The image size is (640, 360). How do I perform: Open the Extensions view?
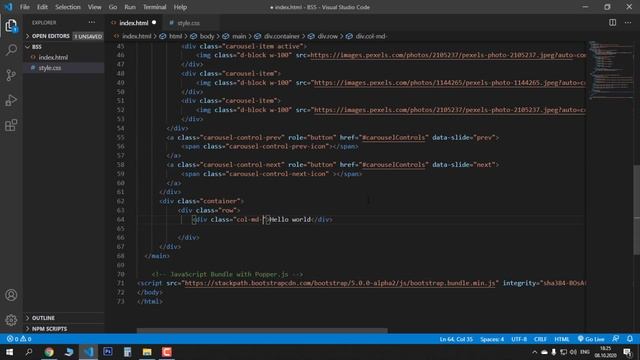tap(11, 125)
